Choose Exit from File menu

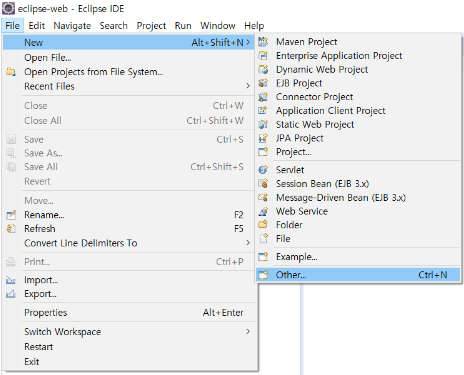(129, 361)
